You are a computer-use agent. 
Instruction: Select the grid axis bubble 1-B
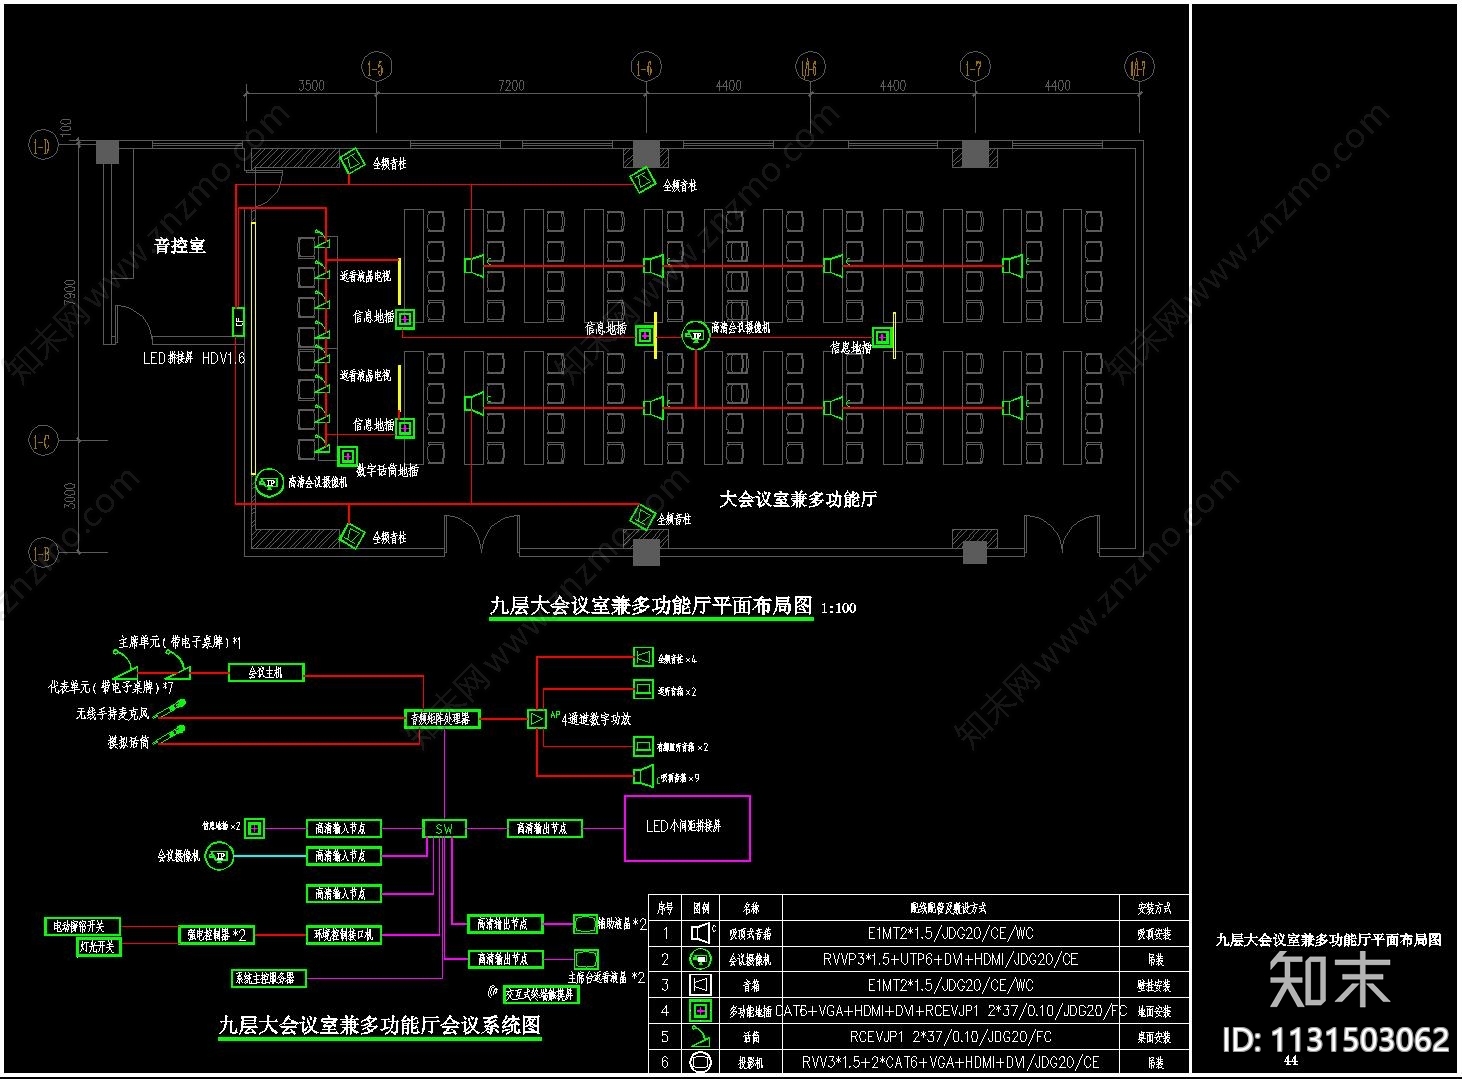(x=42, y=552)
